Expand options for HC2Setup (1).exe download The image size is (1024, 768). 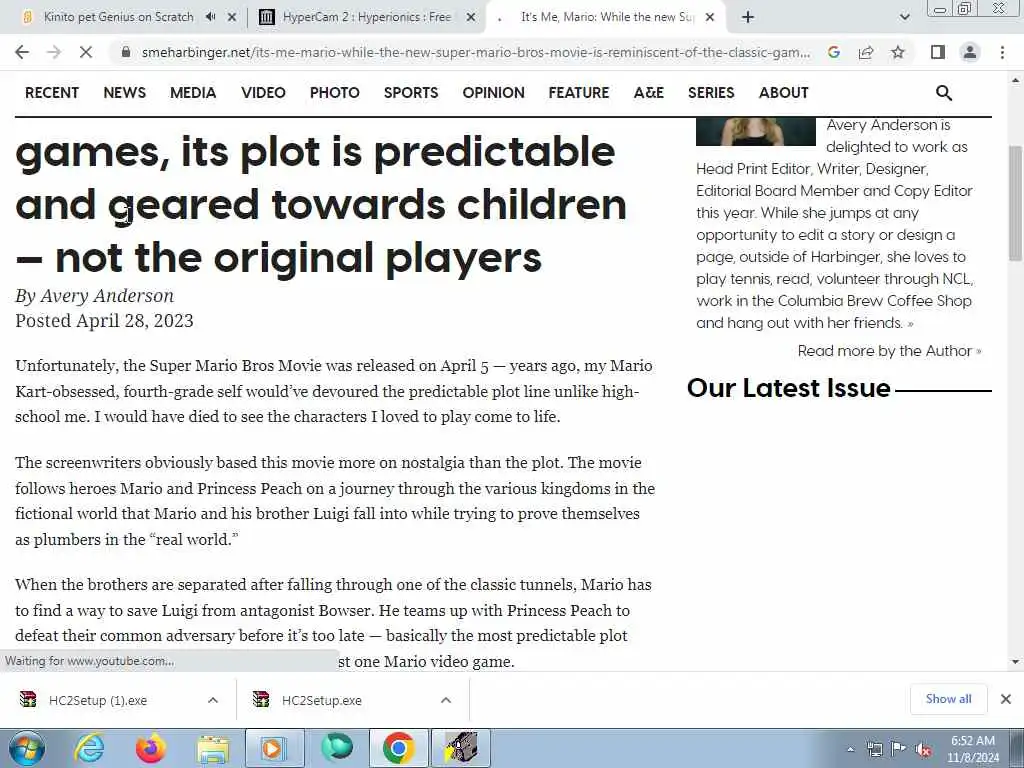tap(212, 700)
